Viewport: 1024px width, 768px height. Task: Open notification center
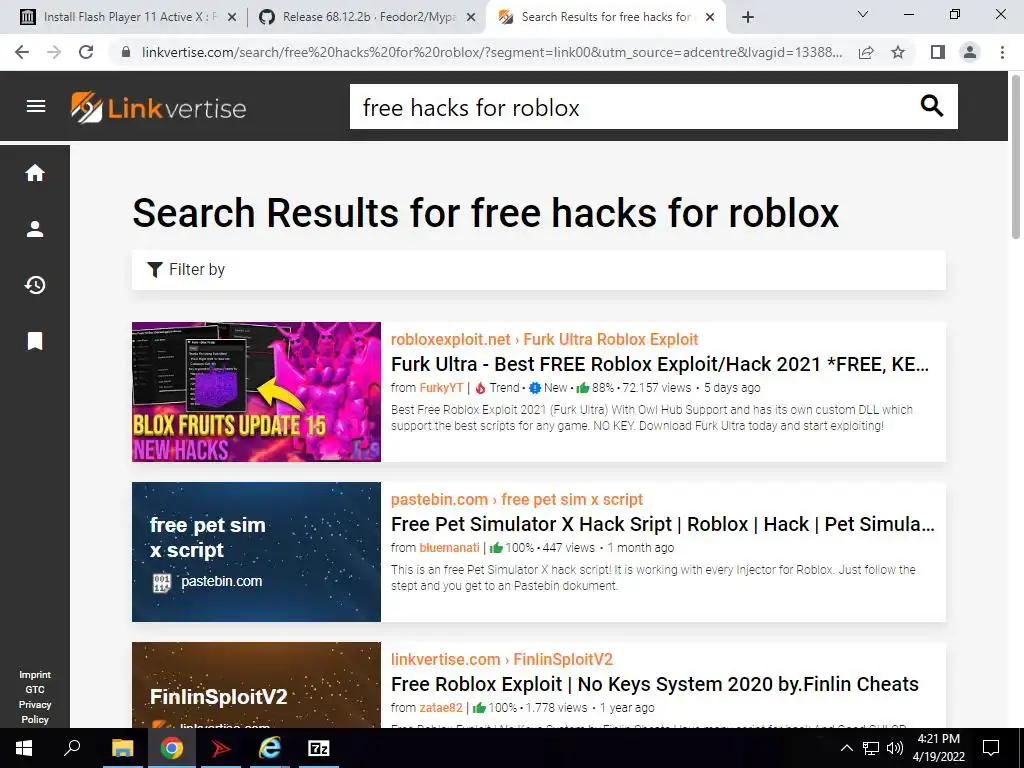coord(991,748)
